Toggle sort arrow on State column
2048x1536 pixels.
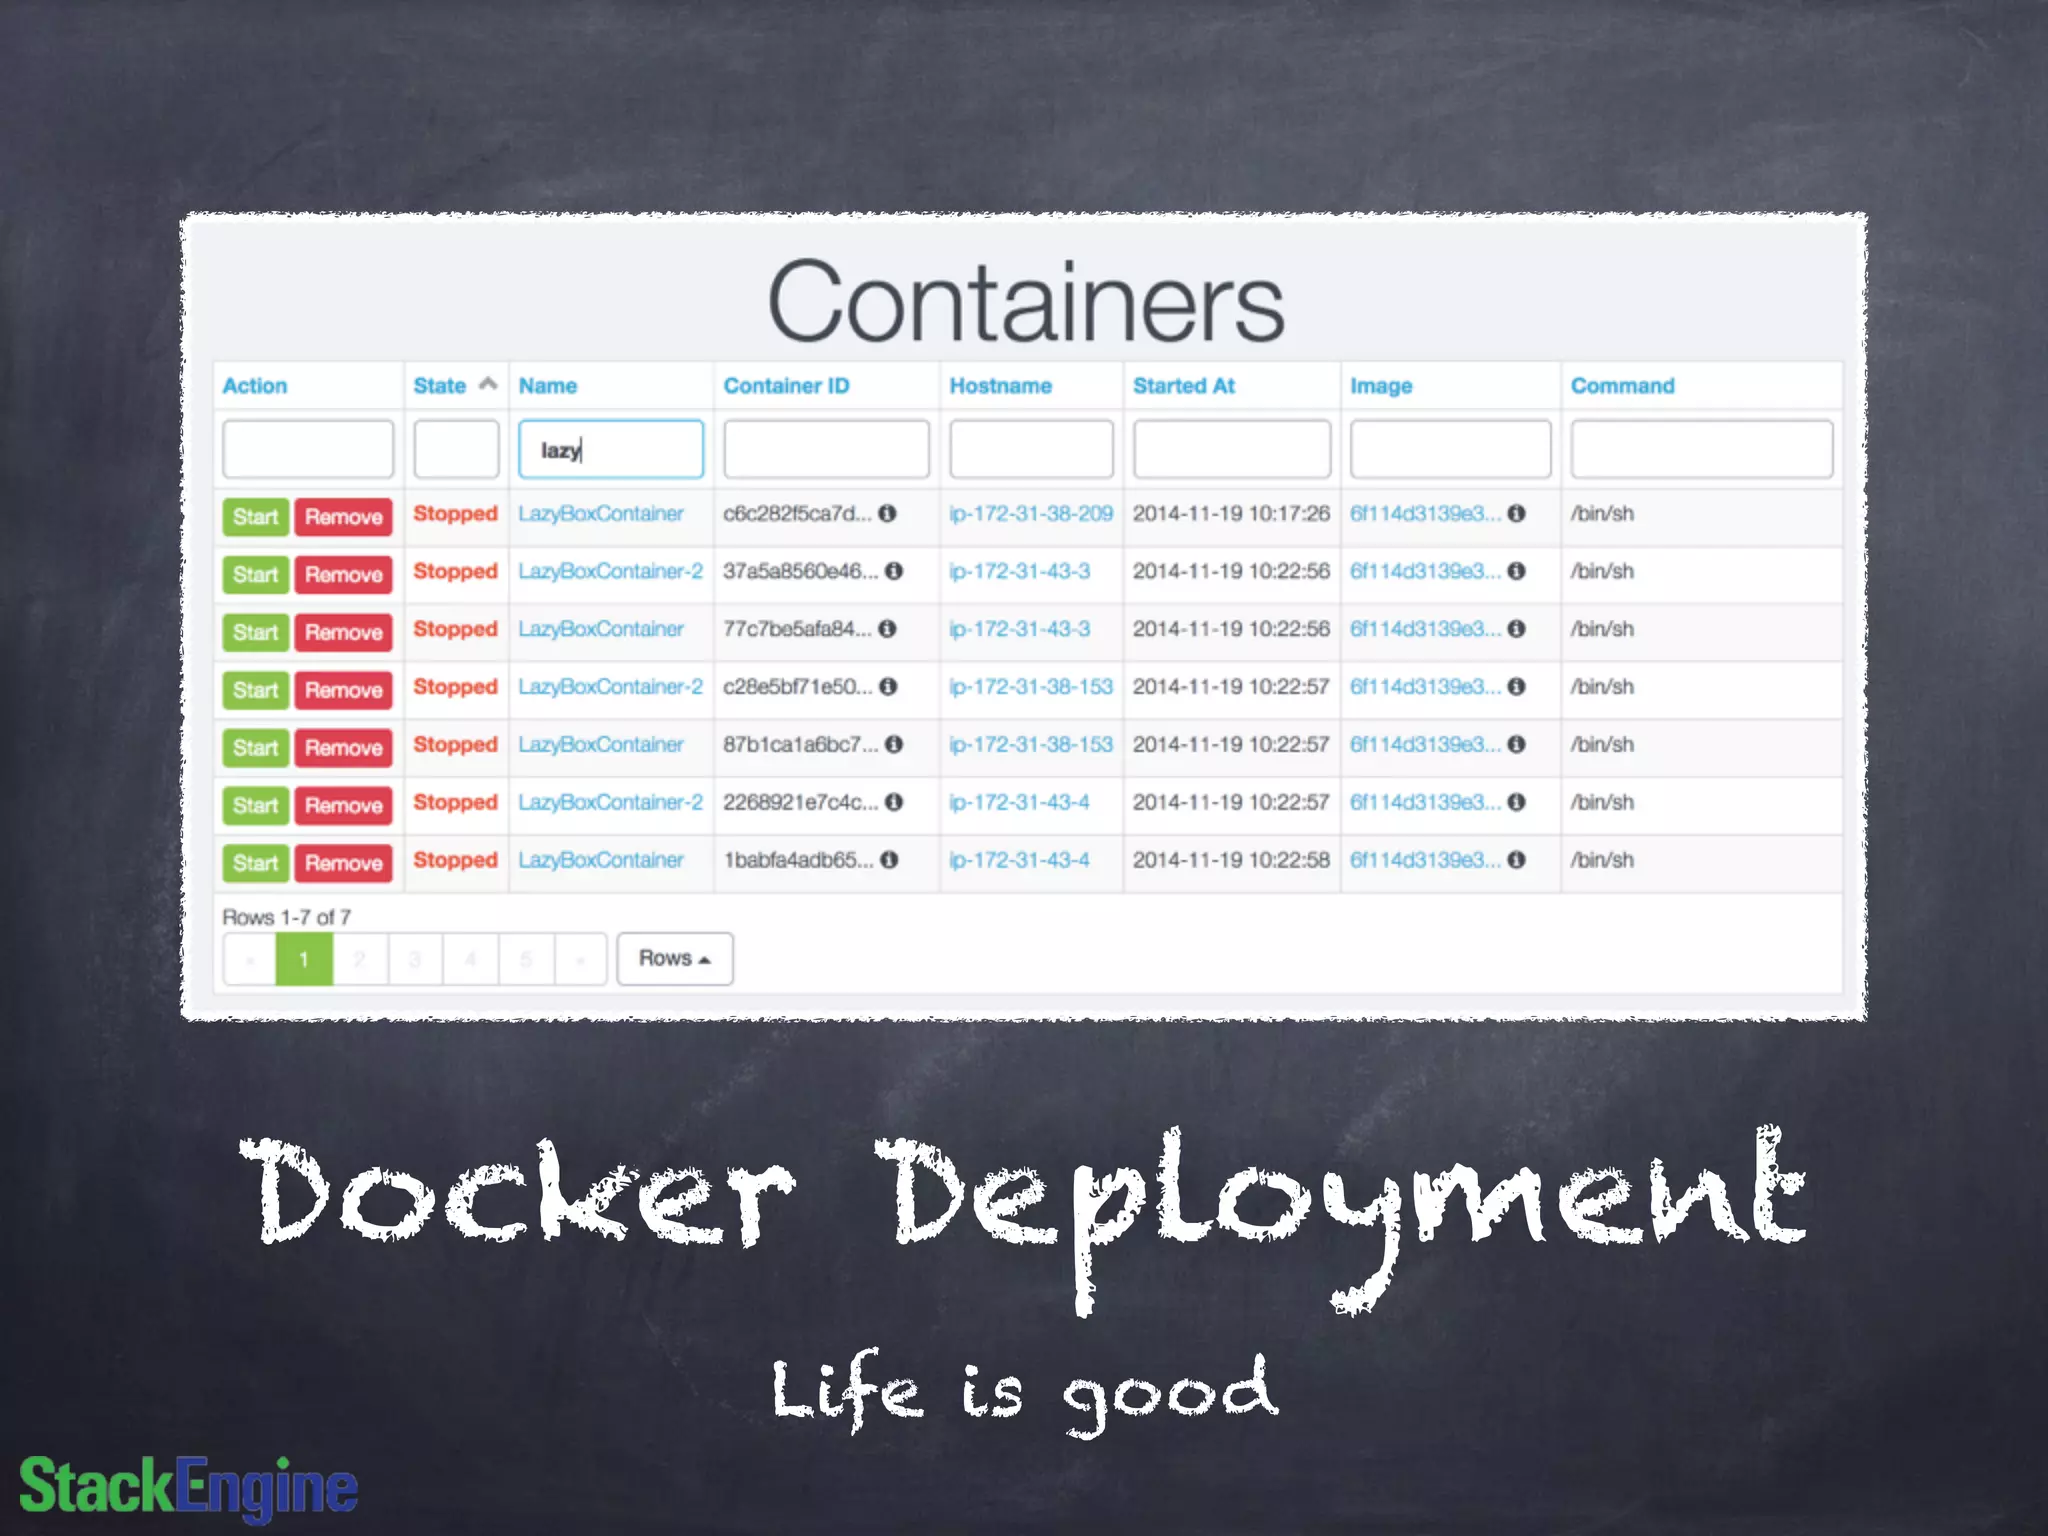tap(488, 384)
